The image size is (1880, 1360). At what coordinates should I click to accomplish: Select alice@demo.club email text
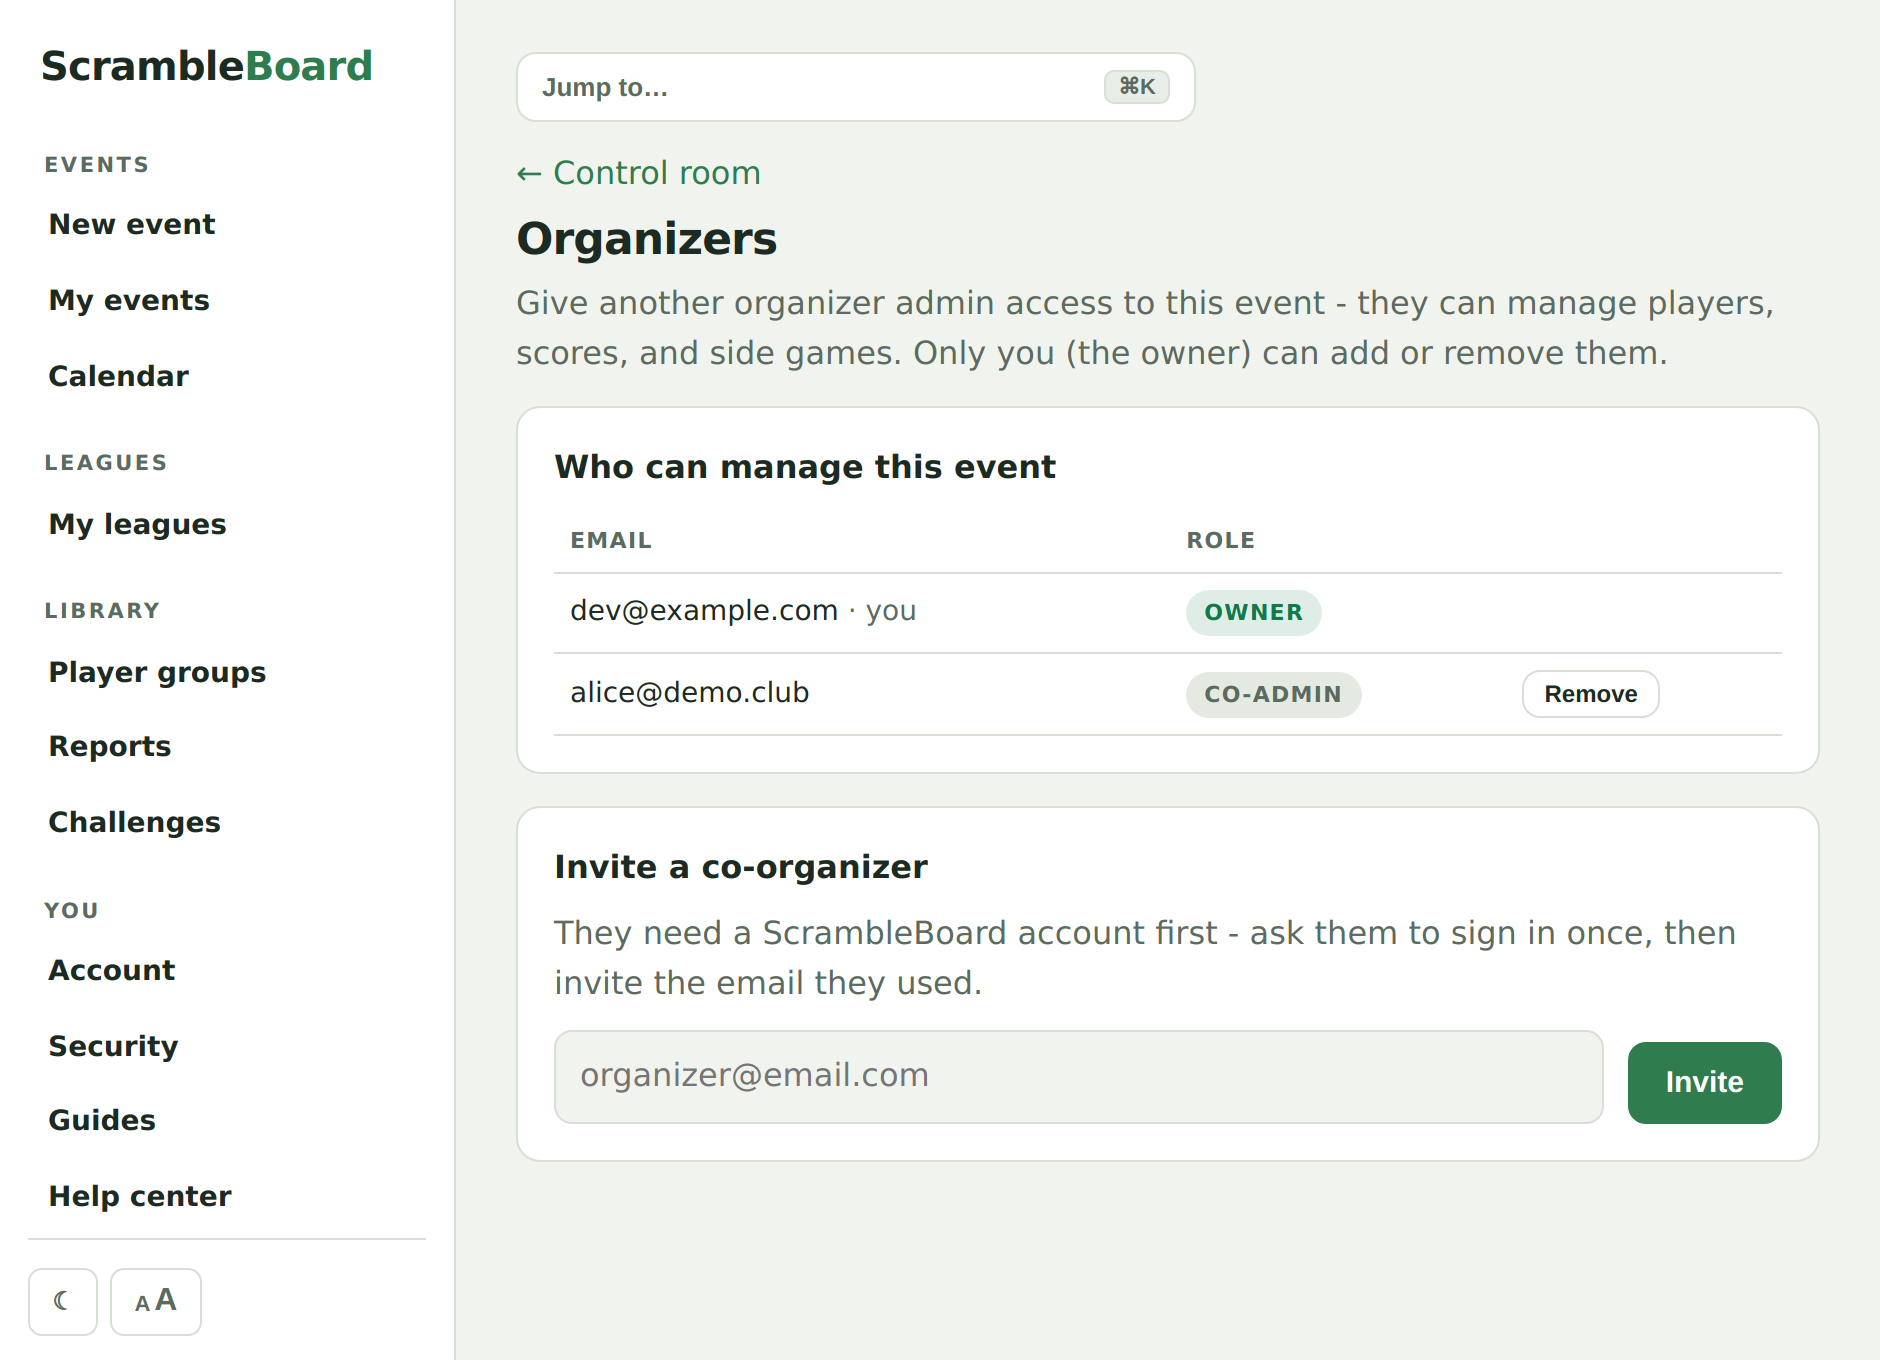tap(690, 692)
